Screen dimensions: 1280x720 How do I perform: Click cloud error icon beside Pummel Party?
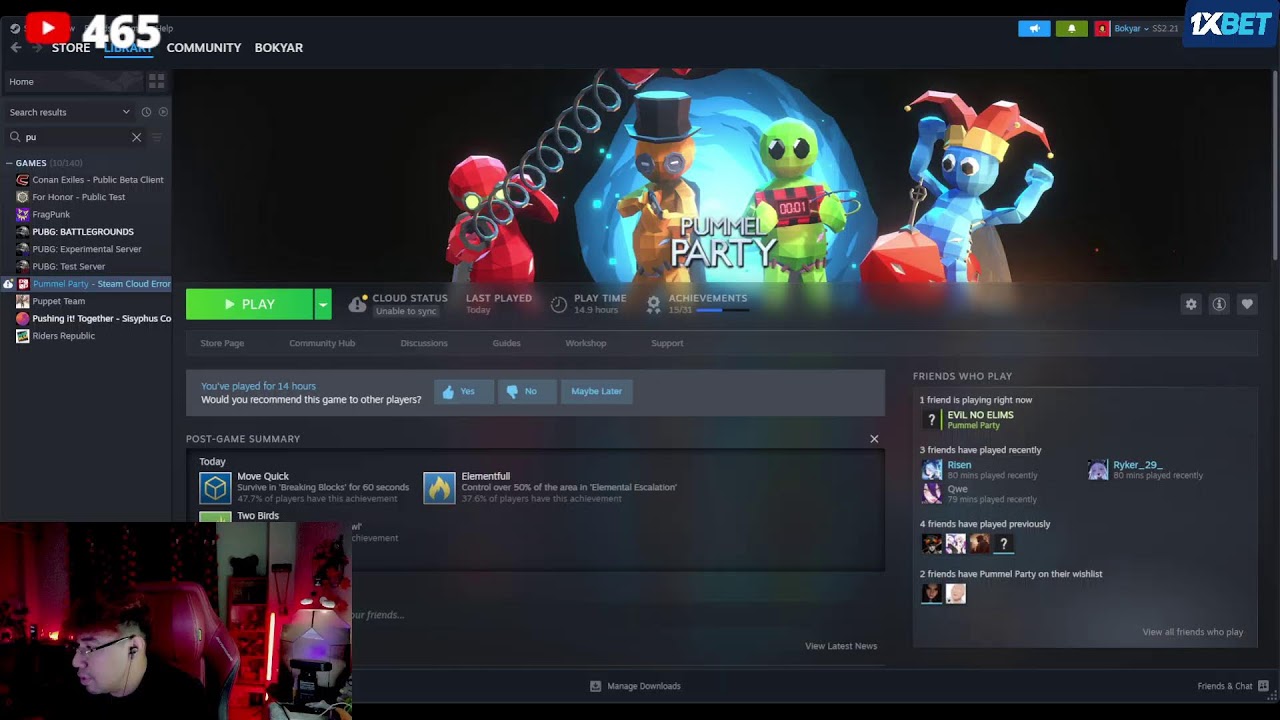(8, 284)
